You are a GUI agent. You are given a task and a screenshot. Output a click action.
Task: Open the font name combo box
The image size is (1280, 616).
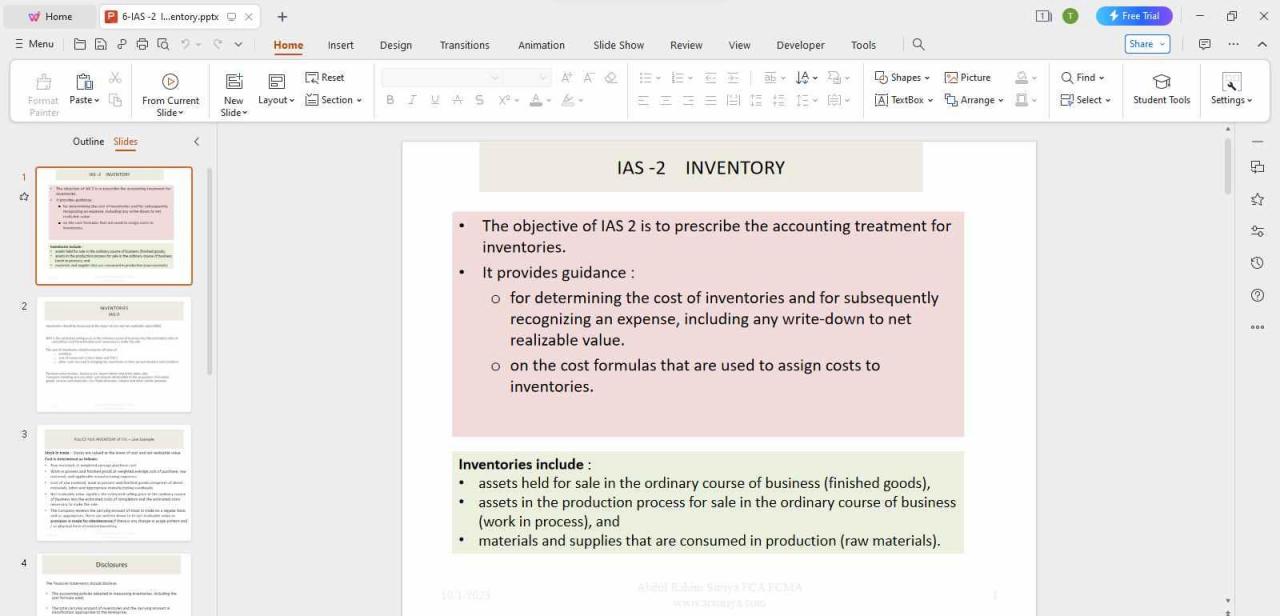441,77
